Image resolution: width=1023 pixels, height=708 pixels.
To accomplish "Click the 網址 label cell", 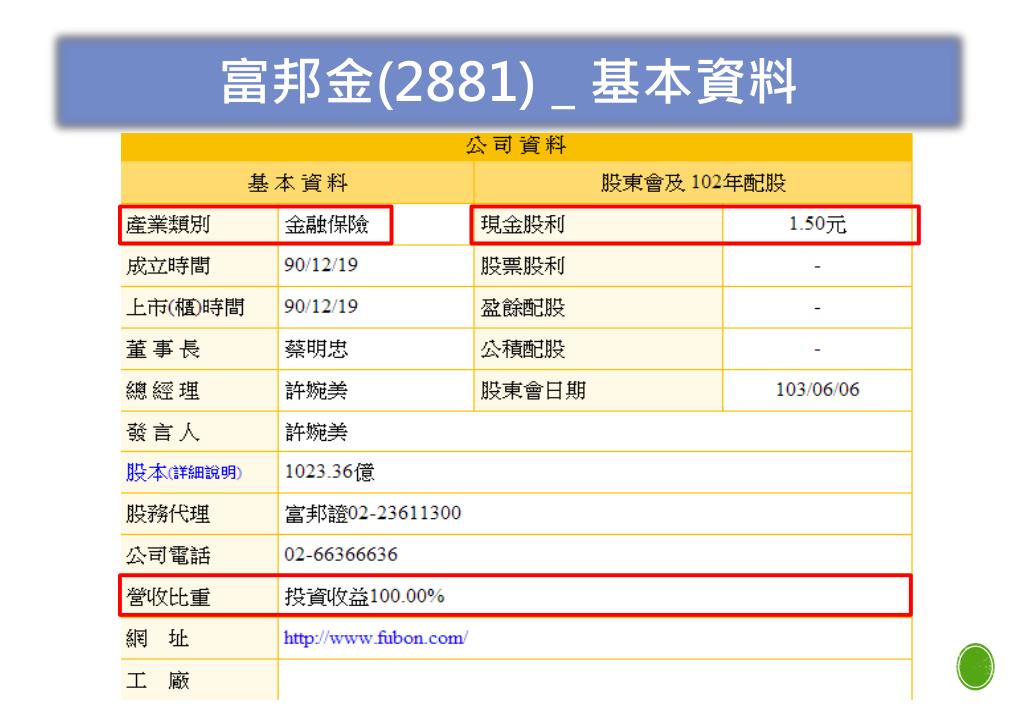I will click(200, 638).
